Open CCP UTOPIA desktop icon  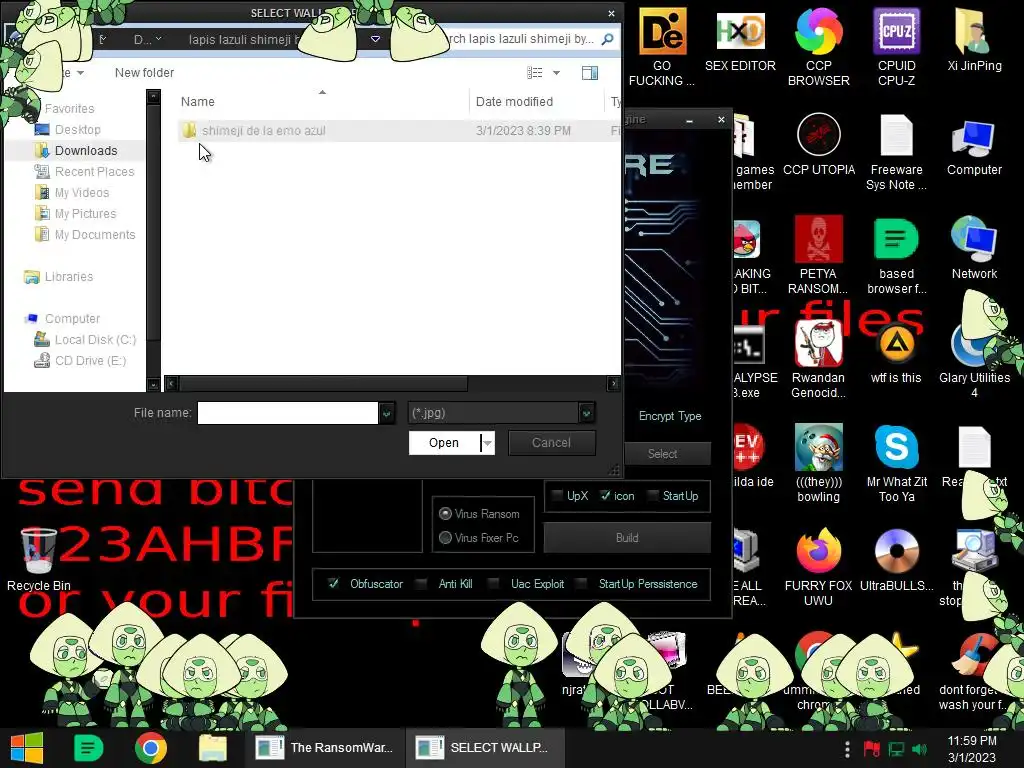click(x=818, y=145)
